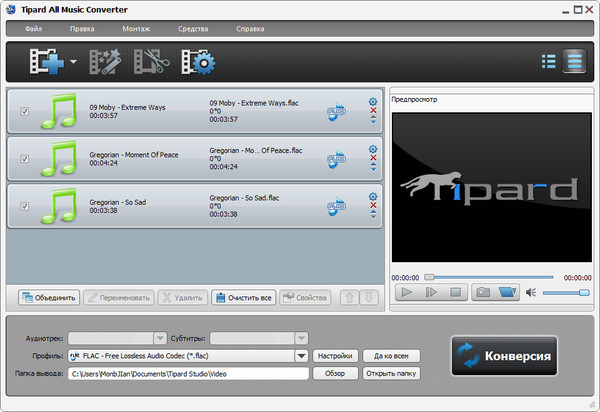The image size is (600, 412).
Task: Open the Средства menu
Action: (x=193, y=28)
